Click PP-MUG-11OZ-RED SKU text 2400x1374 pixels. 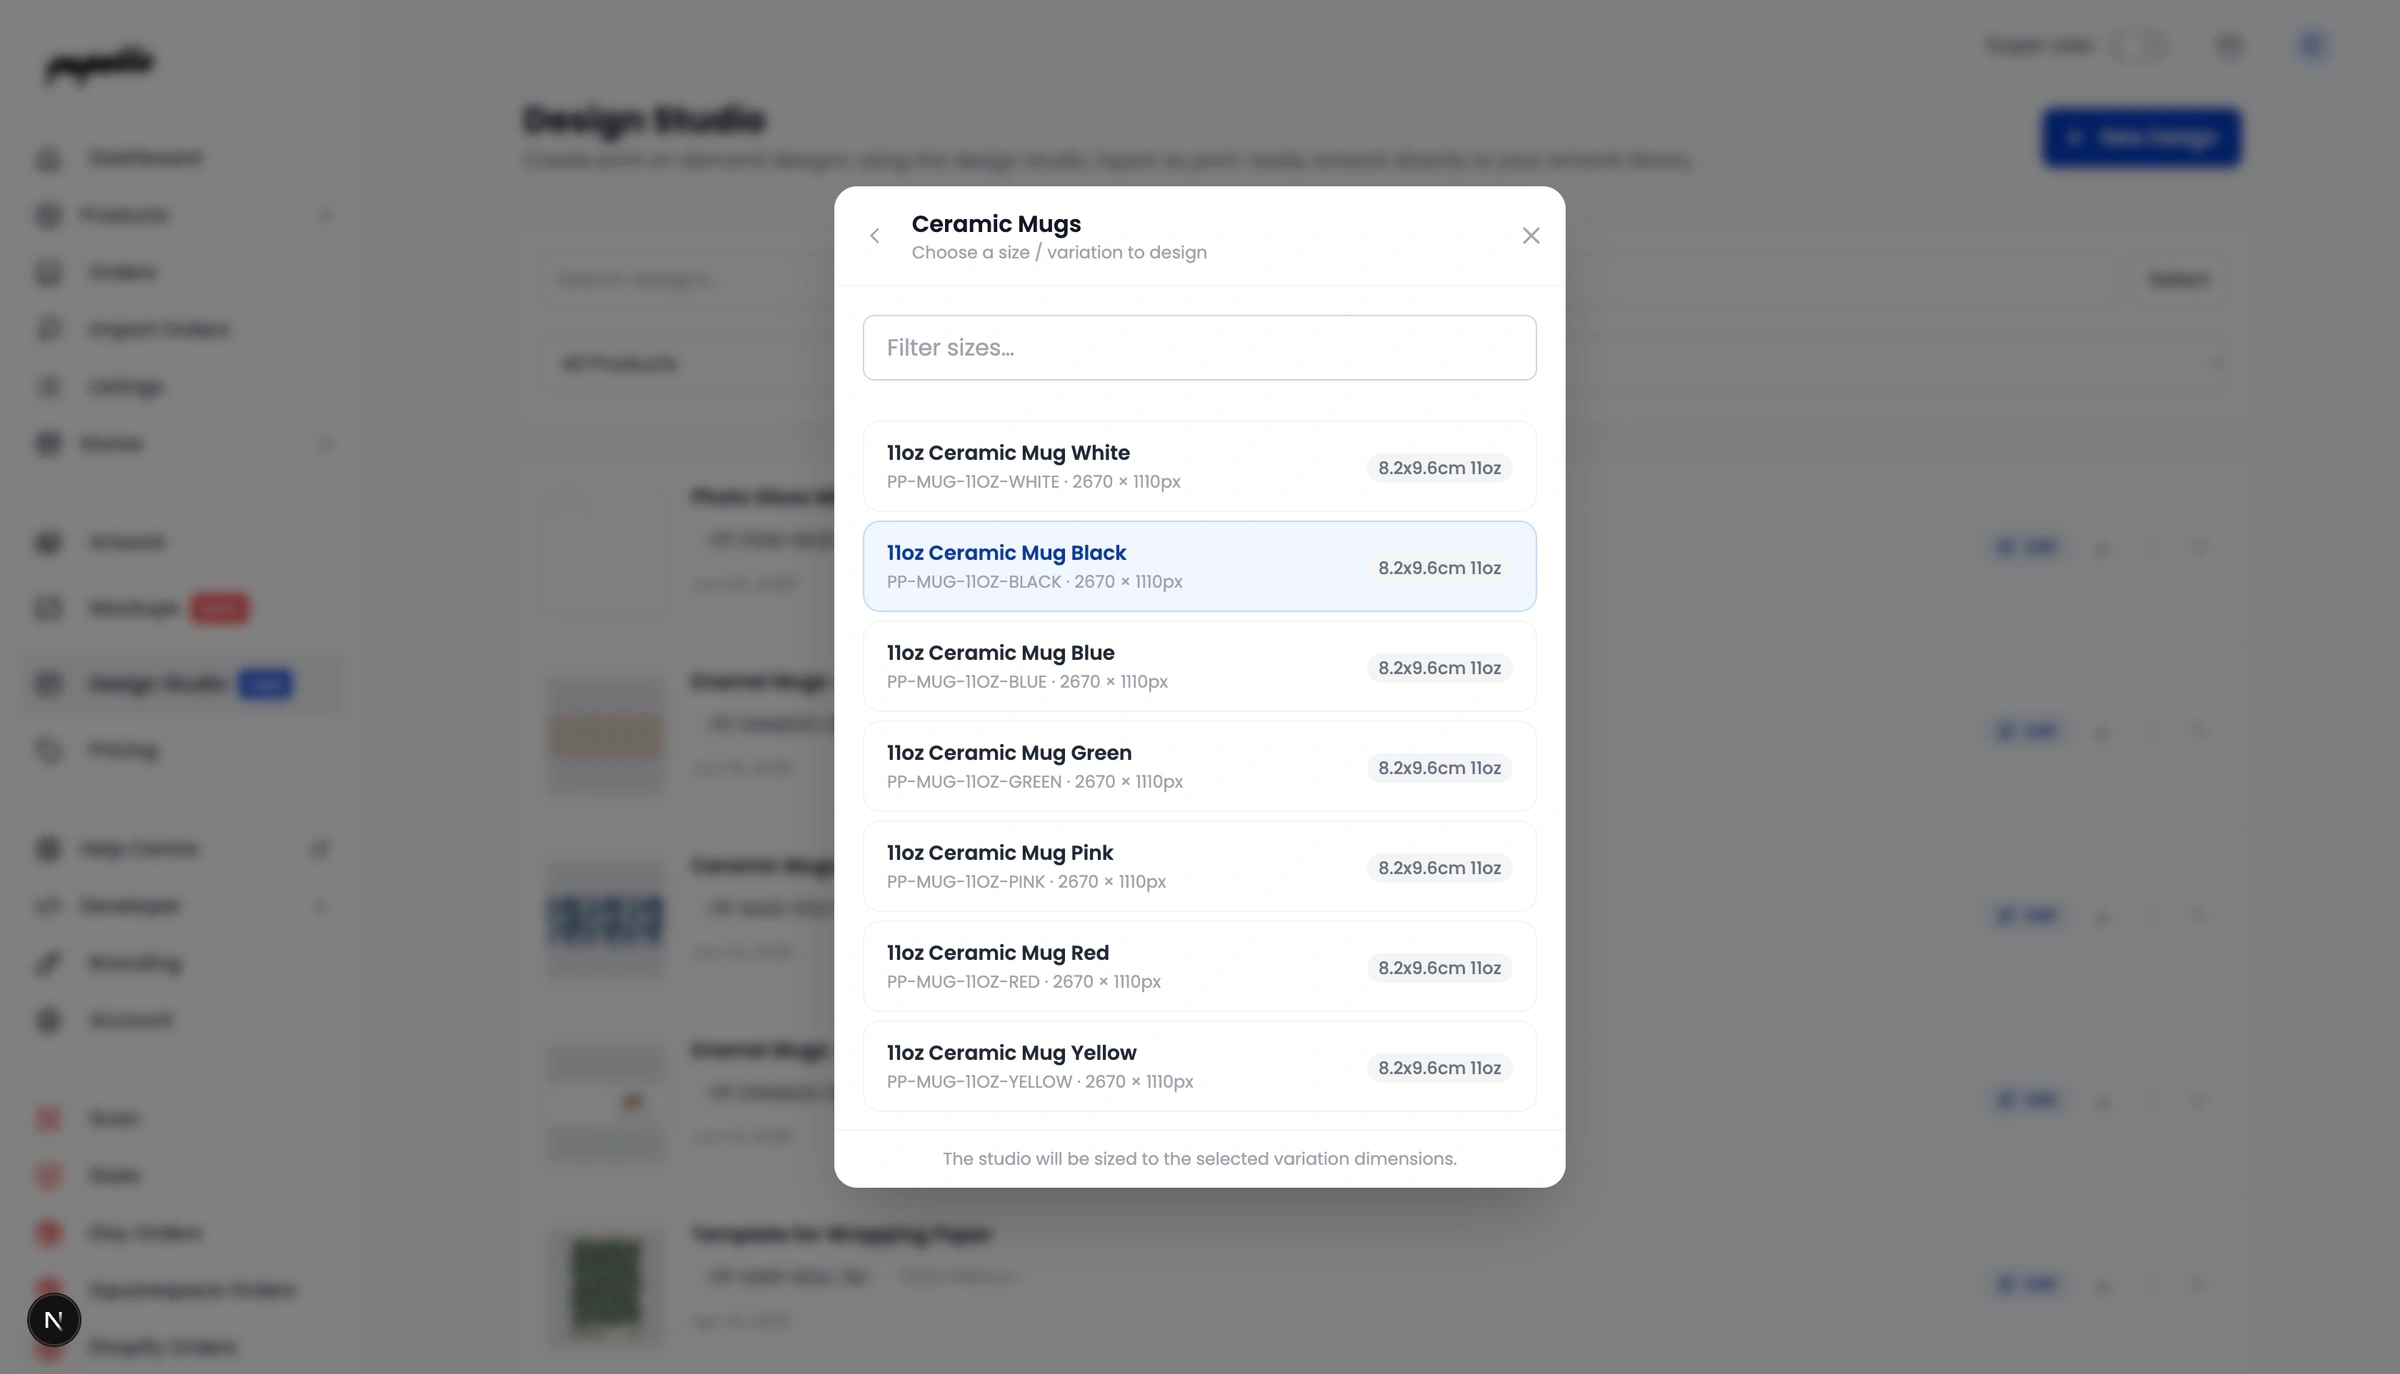click(963, 982)
